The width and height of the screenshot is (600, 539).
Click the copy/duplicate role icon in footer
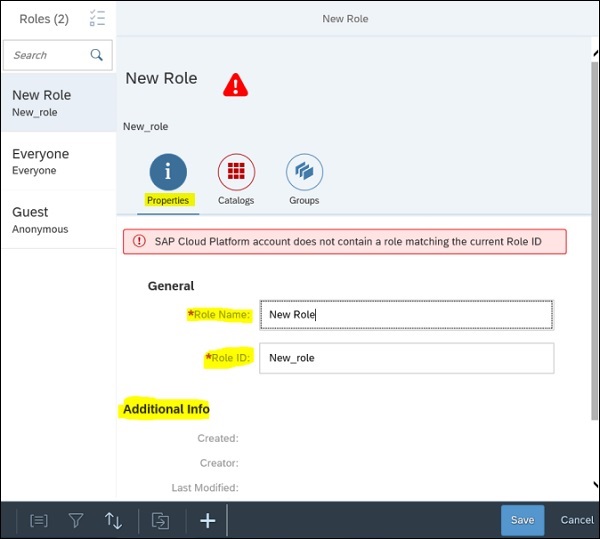tap(160, 520)
